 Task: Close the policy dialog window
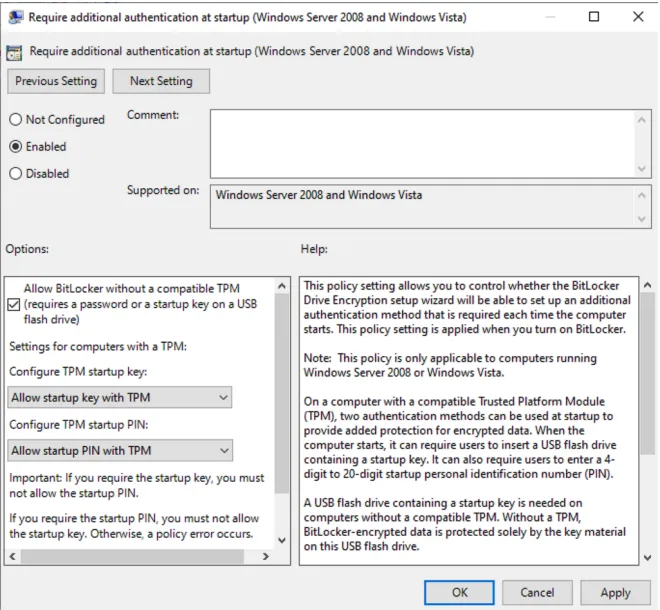[638, 17]
